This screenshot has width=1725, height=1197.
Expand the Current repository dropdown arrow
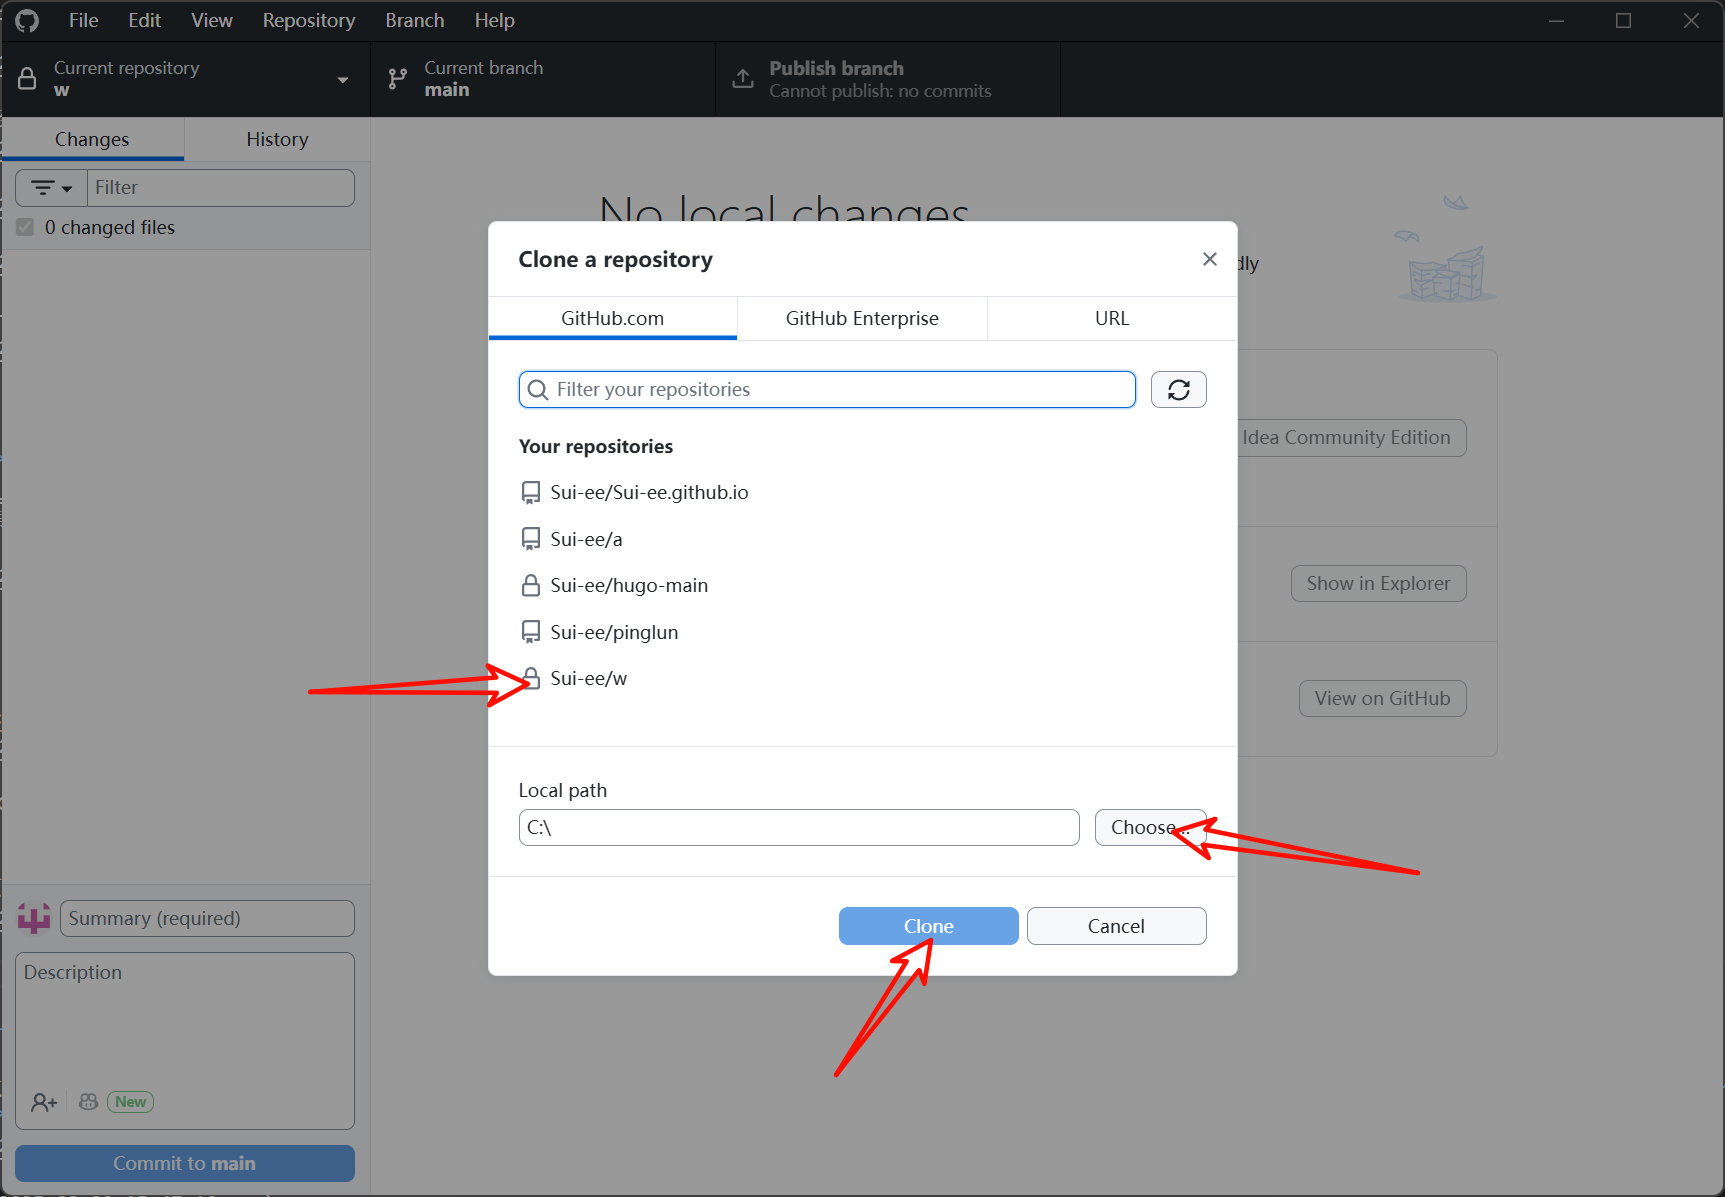(343, 79)
